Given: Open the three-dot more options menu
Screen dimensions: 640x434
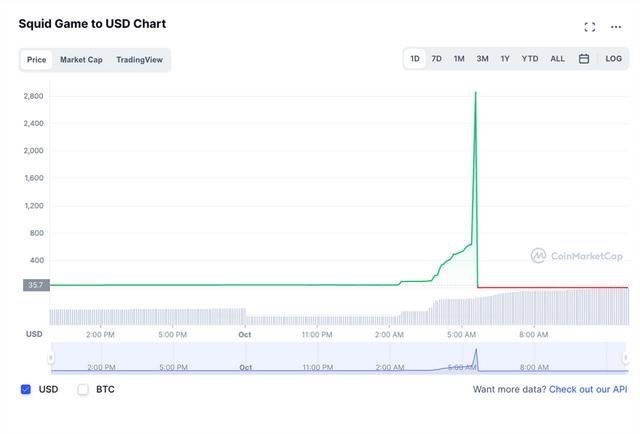Looking at the screenshot, I should pyautogui.click(x=616, y=27).
